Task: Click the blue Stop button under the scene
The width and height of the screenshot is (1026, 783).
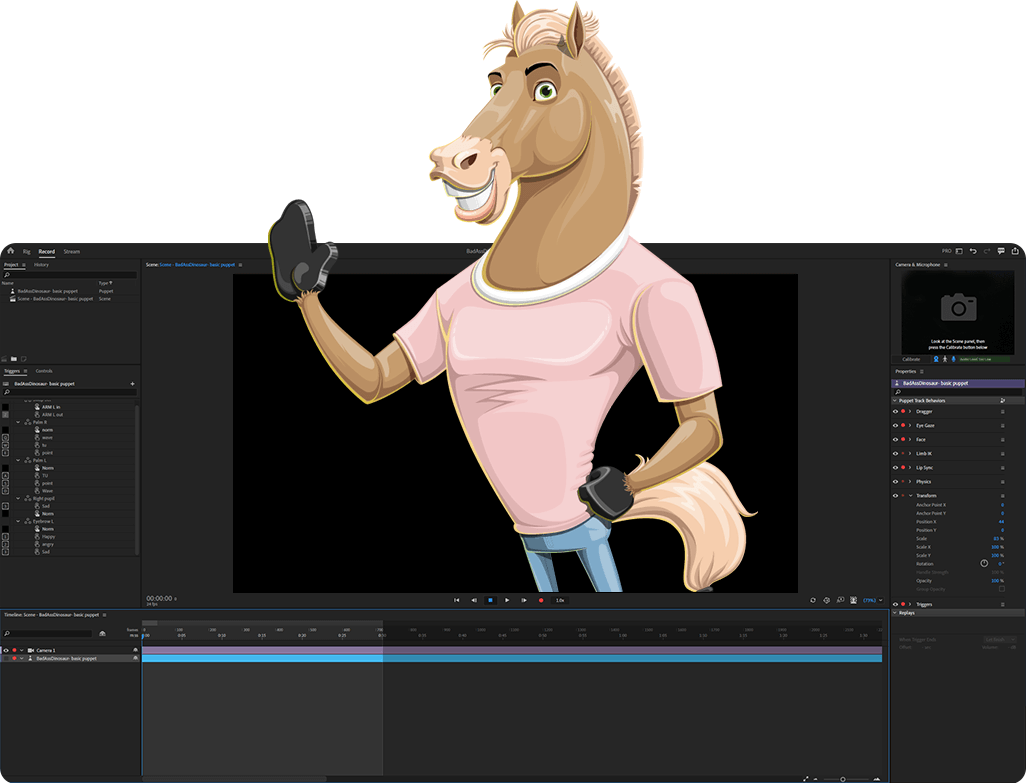Action: coord(490,600)
